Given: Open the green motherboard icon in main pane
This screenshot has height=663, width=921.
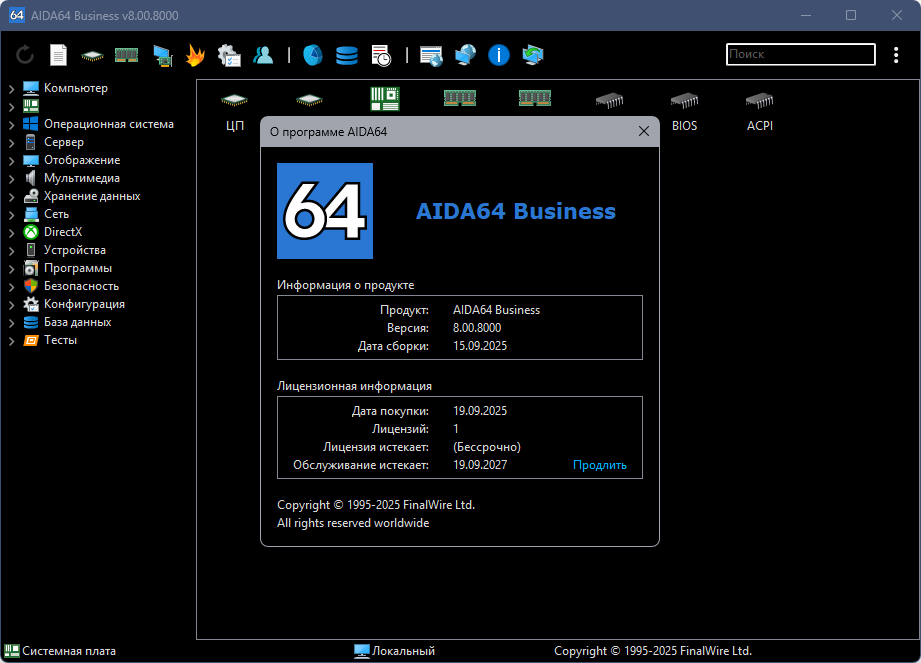Looking at the screenshot, I should (x=385, y=99).
